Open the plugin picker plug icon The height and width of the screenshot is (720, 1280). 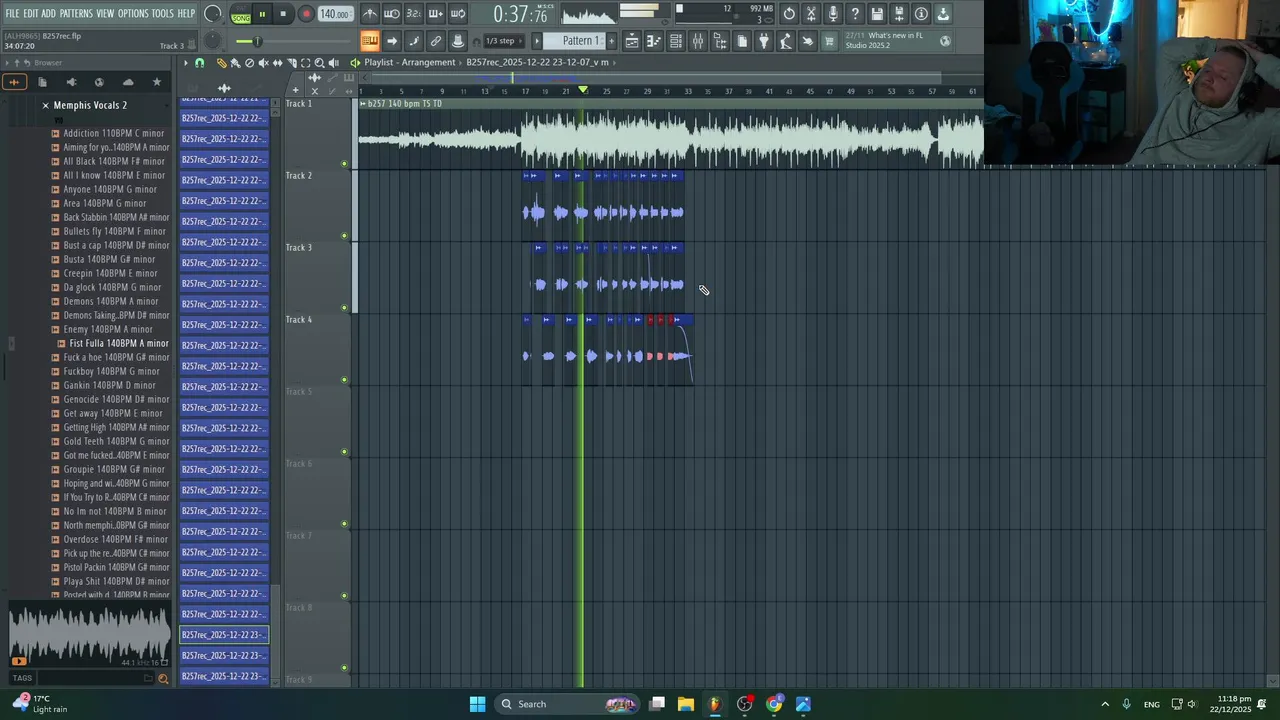coord(764,41)
